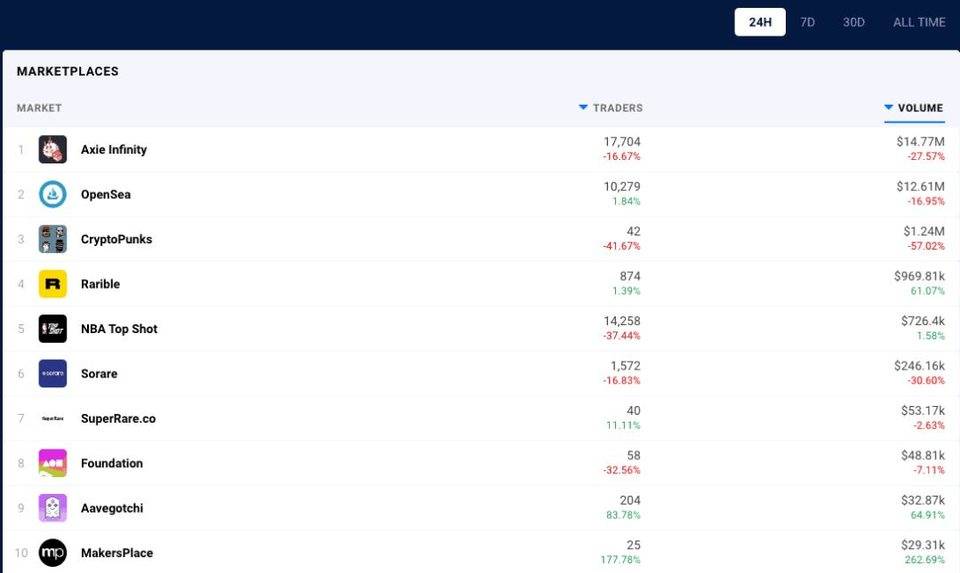This screenshot has width=960, height=573.
Task: Select Aavegotchi traders count 204
Action: pyautogui.click(x=630, y=500)
